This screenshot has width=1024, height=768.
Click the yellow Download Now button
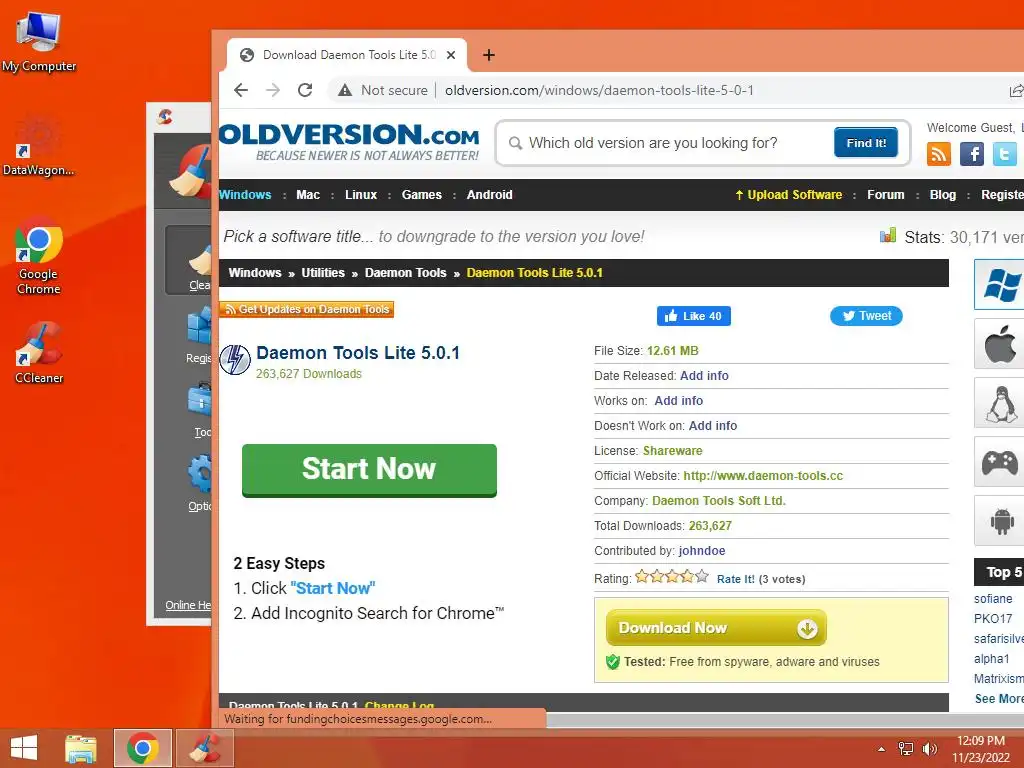pos(716,628)
